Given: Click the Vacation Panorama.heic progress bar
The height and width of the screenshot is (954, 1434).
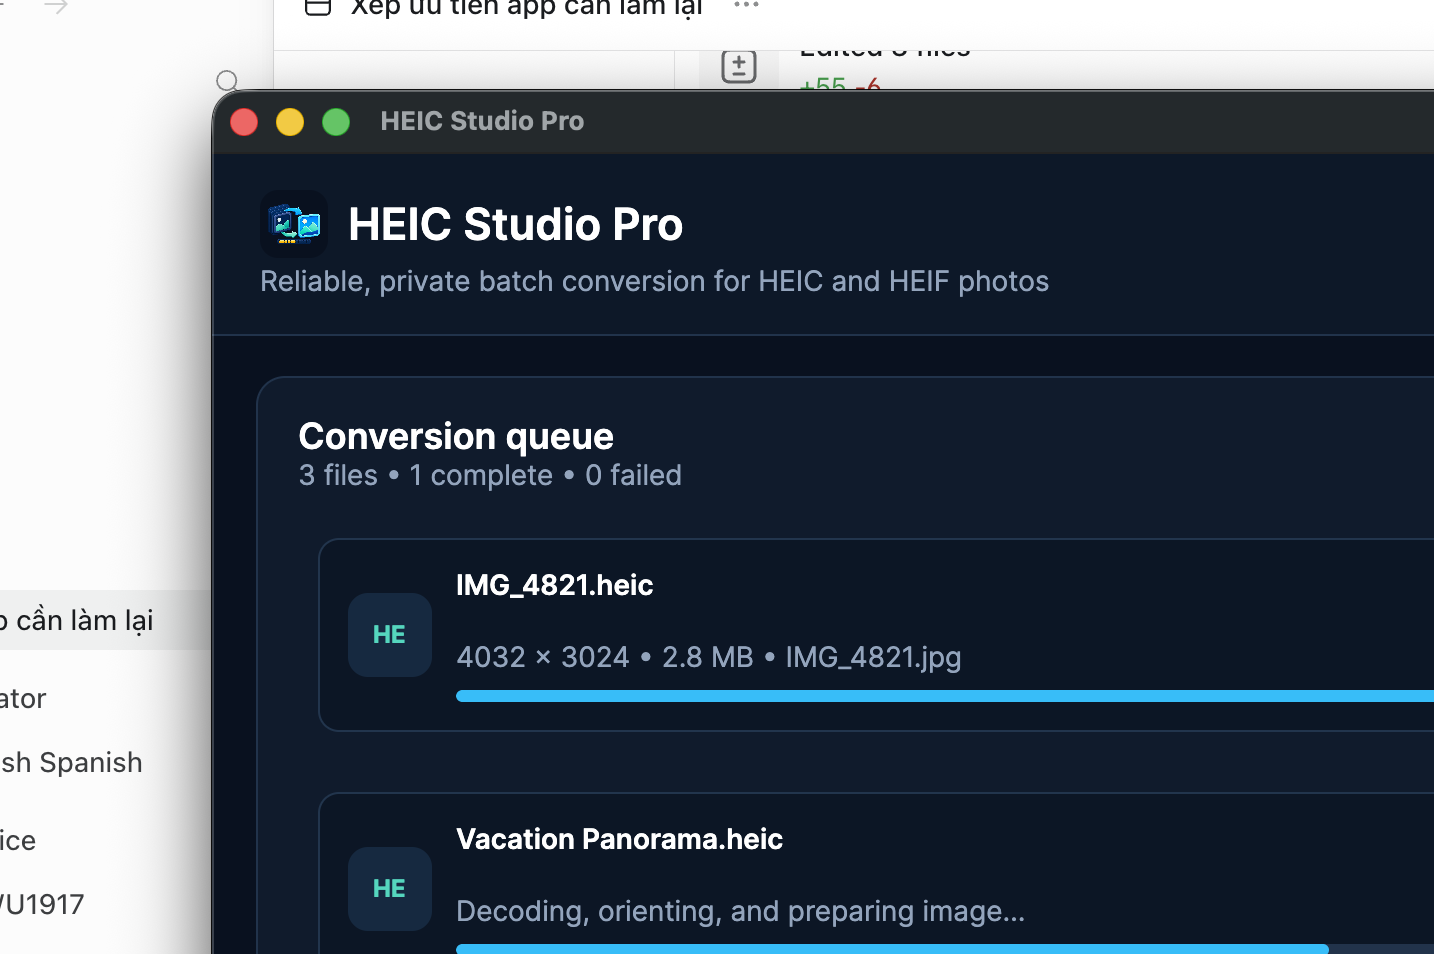Looking at the screenshot, I should [x=945, y=949].
